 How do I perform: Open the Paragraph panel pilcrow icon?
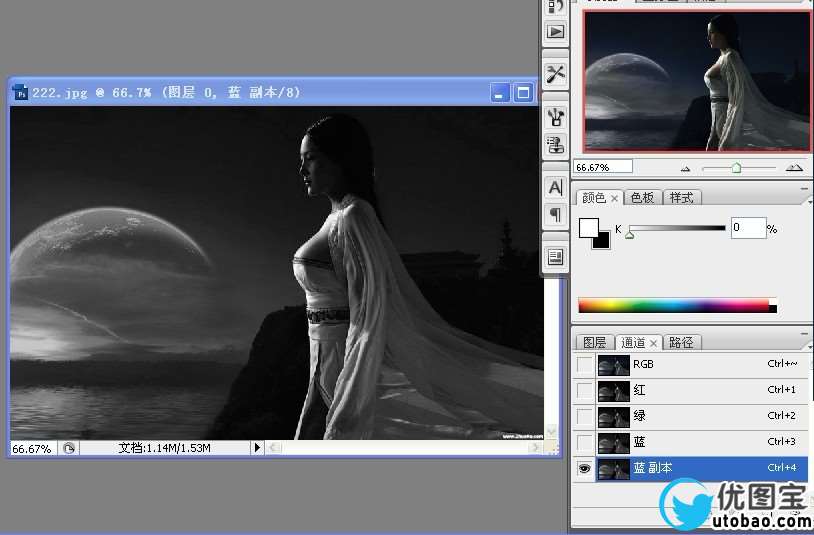tap(555, 214)
